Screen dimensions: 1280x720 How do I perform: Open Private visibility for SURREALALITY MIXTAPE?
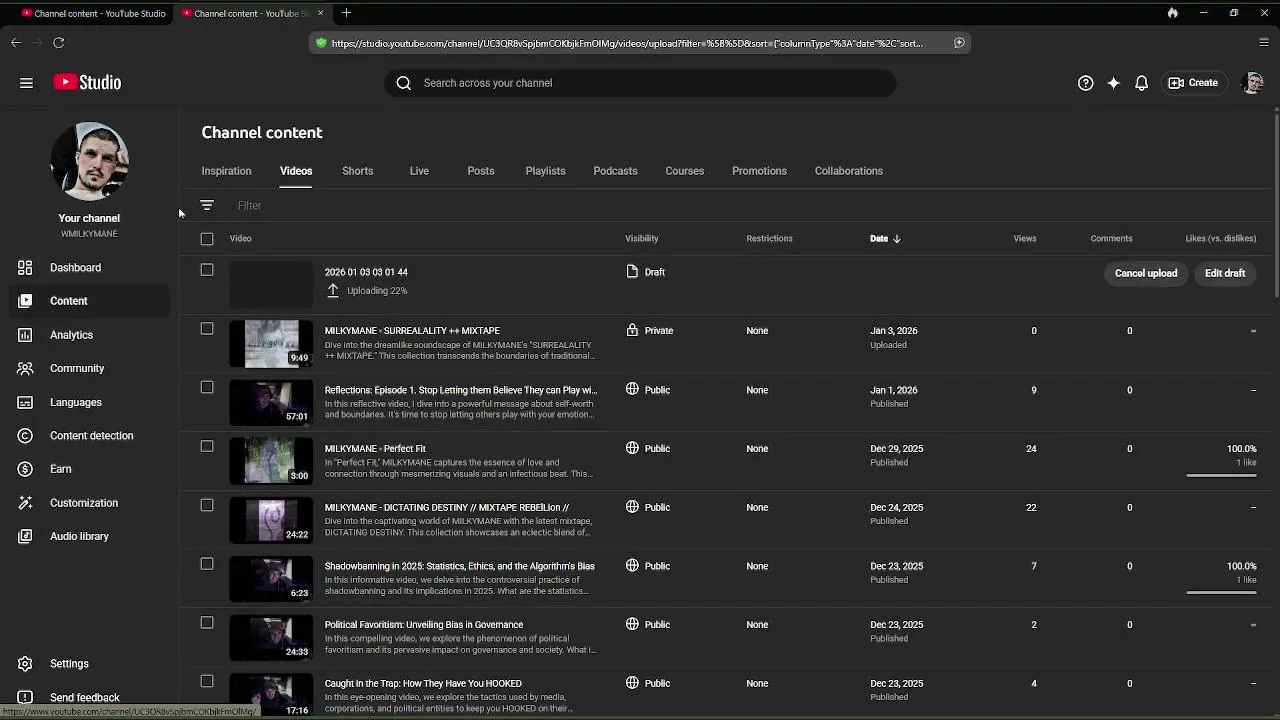pos(648,330)
